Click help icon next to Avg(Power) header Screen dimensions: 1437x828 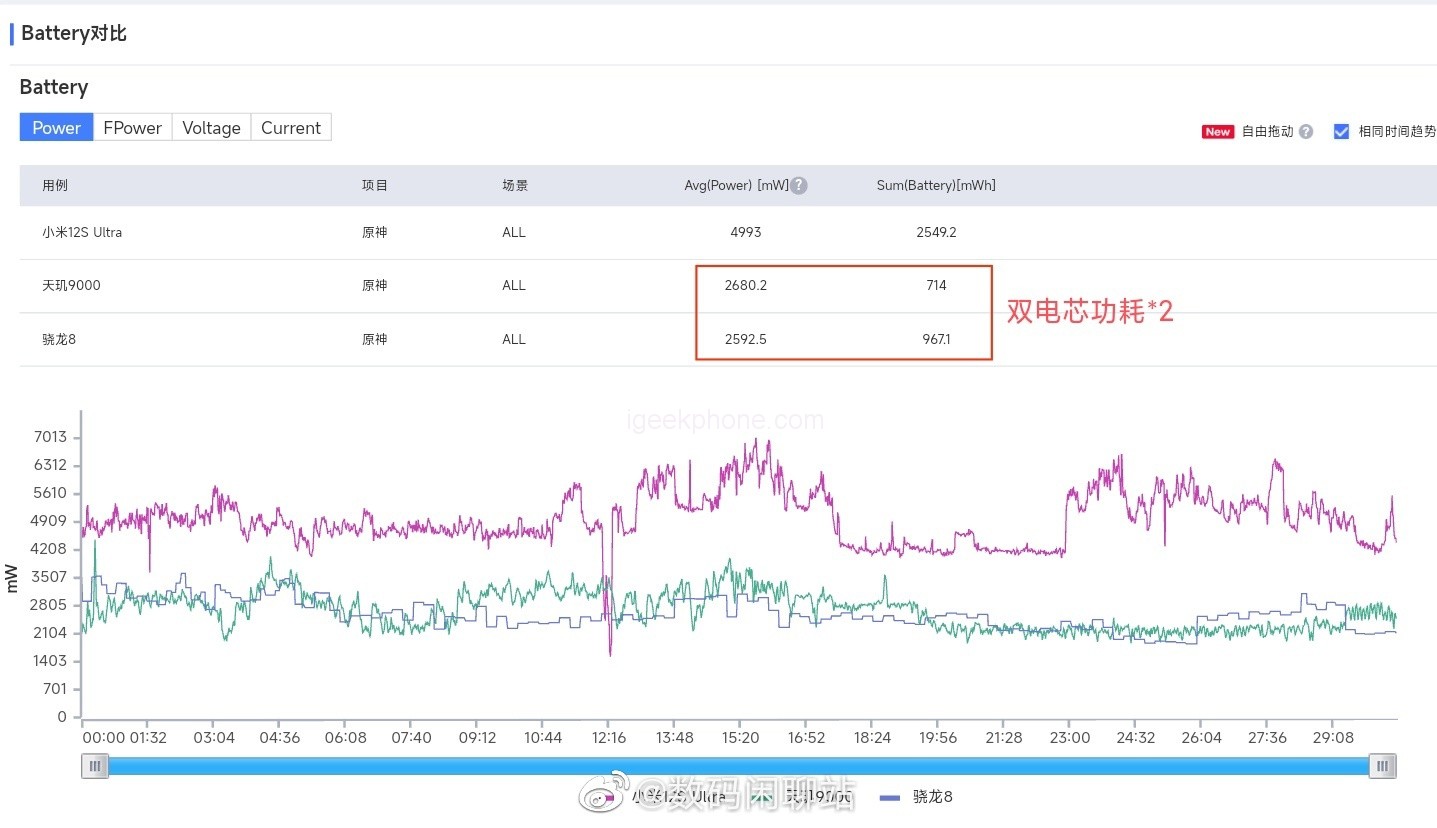(799, 186)
